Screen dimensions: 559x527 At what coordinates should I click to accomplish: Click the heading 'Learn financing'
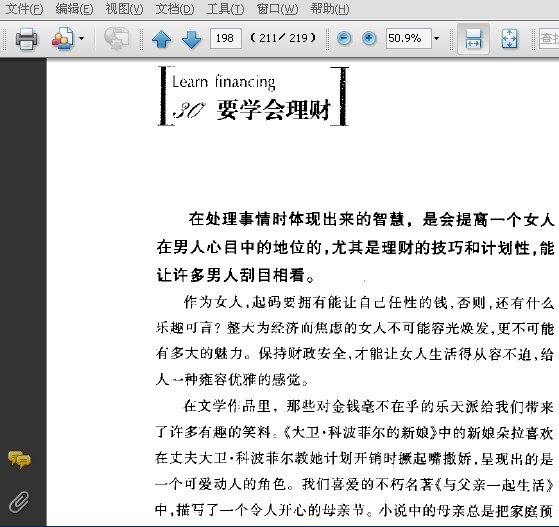pos(224,82)
